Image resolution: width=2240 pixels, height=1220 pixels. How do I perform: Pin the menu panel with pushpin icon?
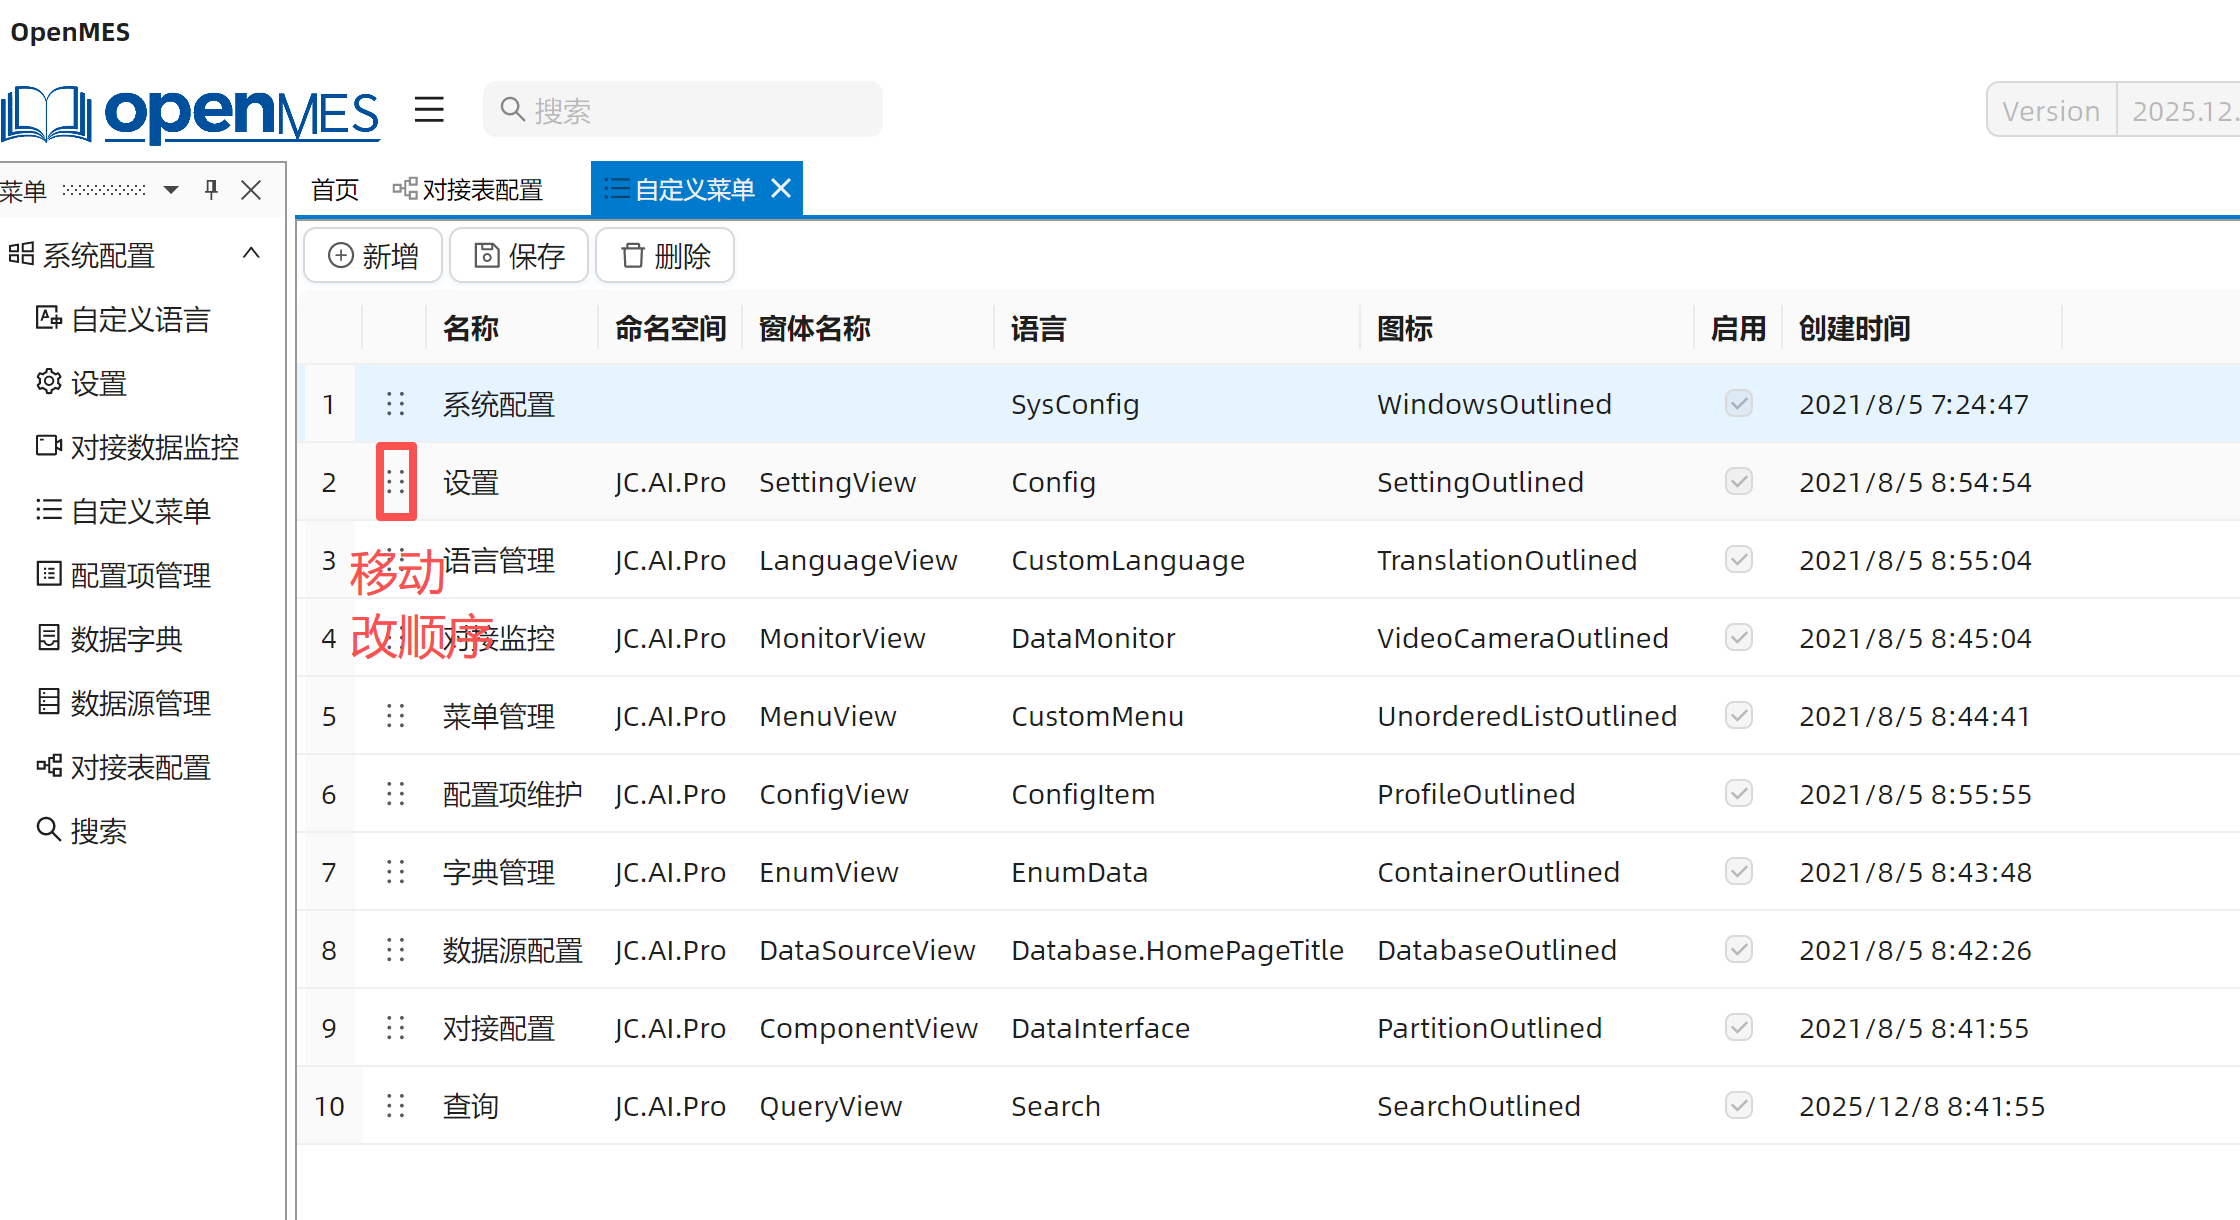click(211, 189)
